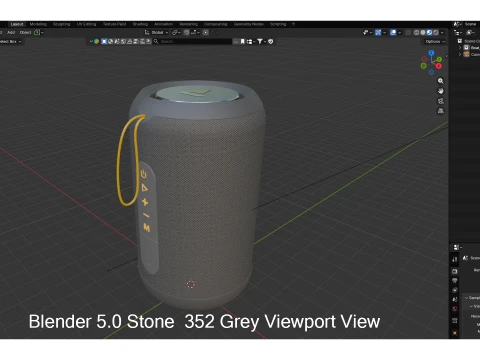Select the Layout workspace tab
Screen dimensions: 480x360
(x=17, y=24)
